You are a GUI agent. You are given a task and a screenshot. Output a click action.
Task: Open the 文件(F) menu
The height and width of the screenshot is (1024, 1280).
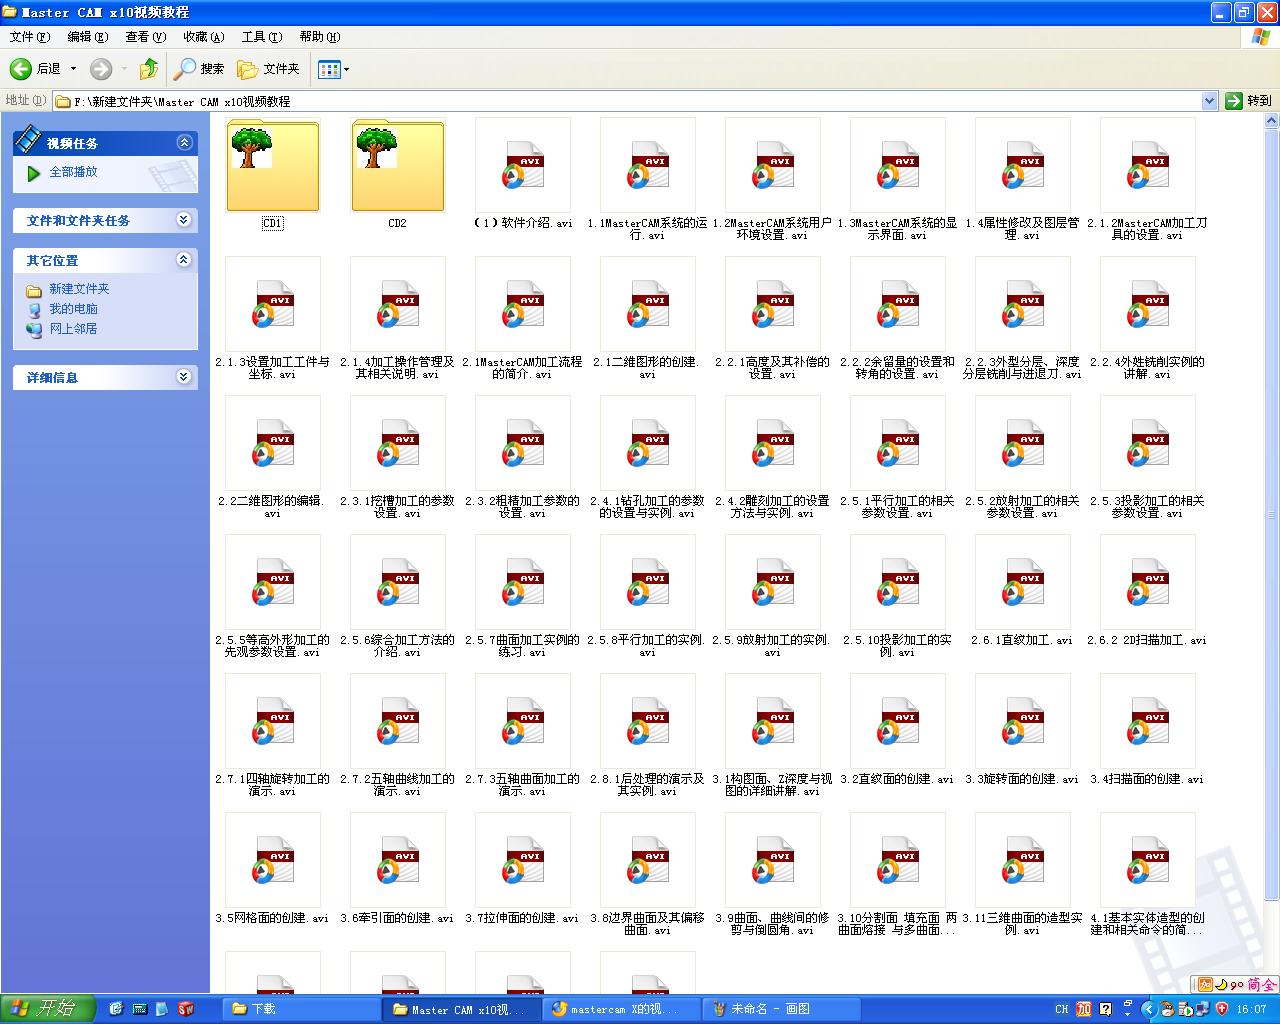point(30,37)
